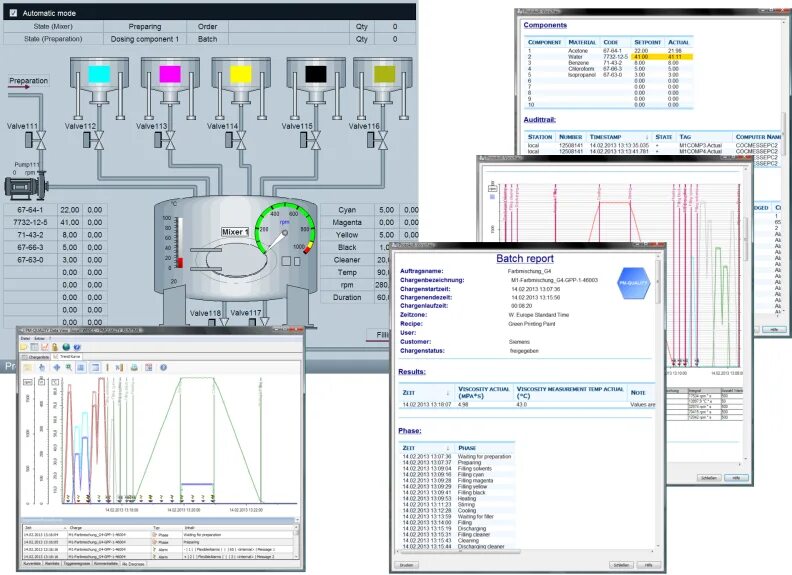Click the globe icon in Data View toolbar
The image size is (792, 575).
[x=66, y=347]
